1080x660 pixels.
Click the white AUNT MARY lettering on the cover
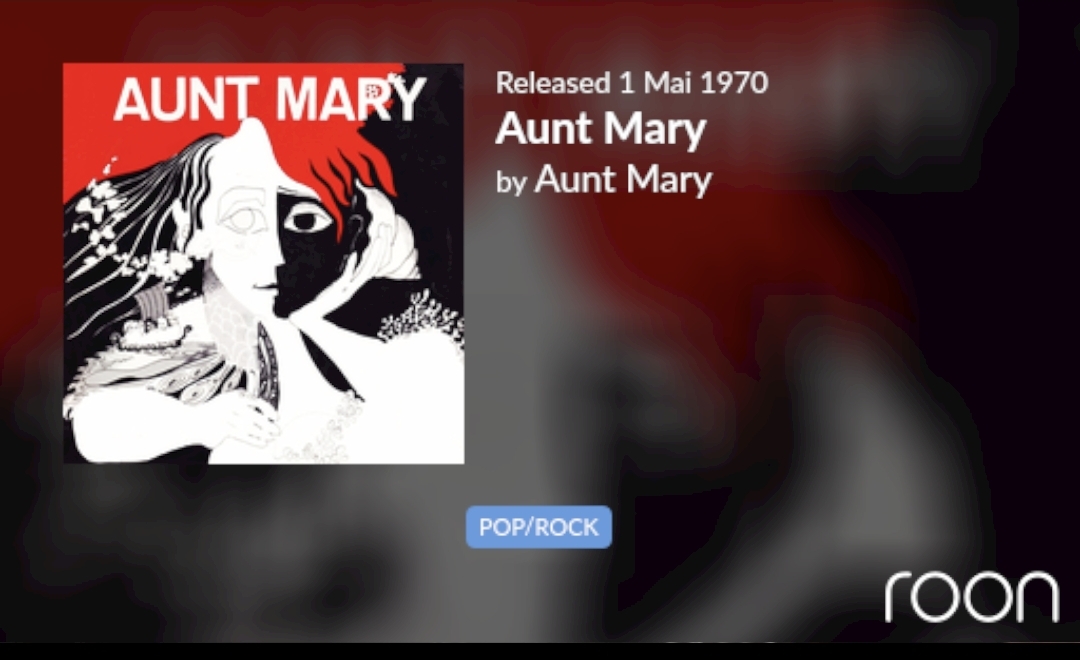click(x=269, y=99)
